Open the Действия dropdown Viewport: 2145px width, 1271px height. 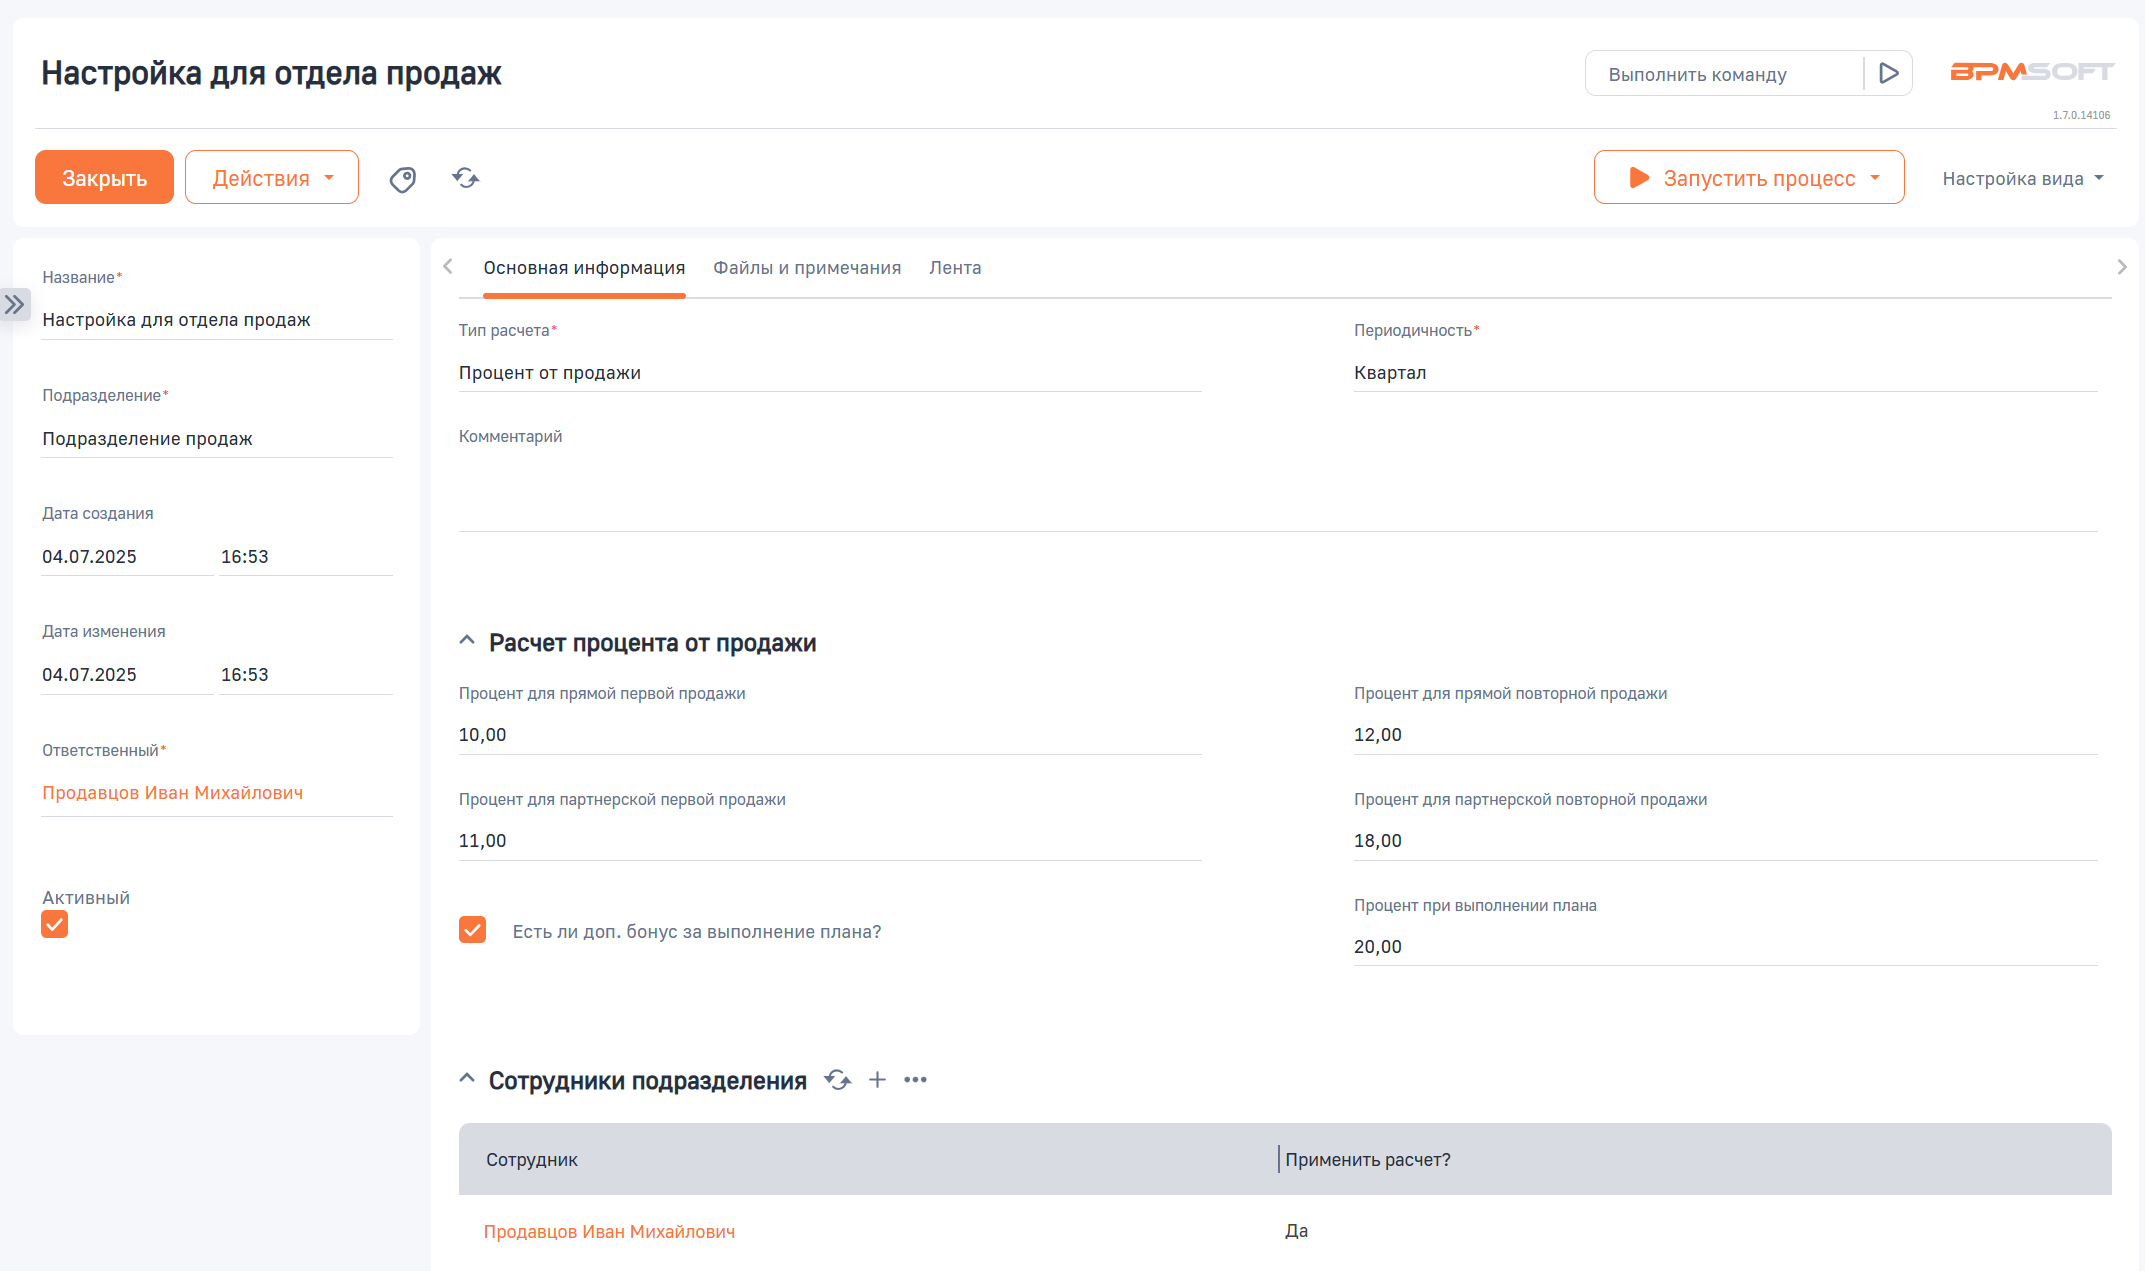point(272,177)
